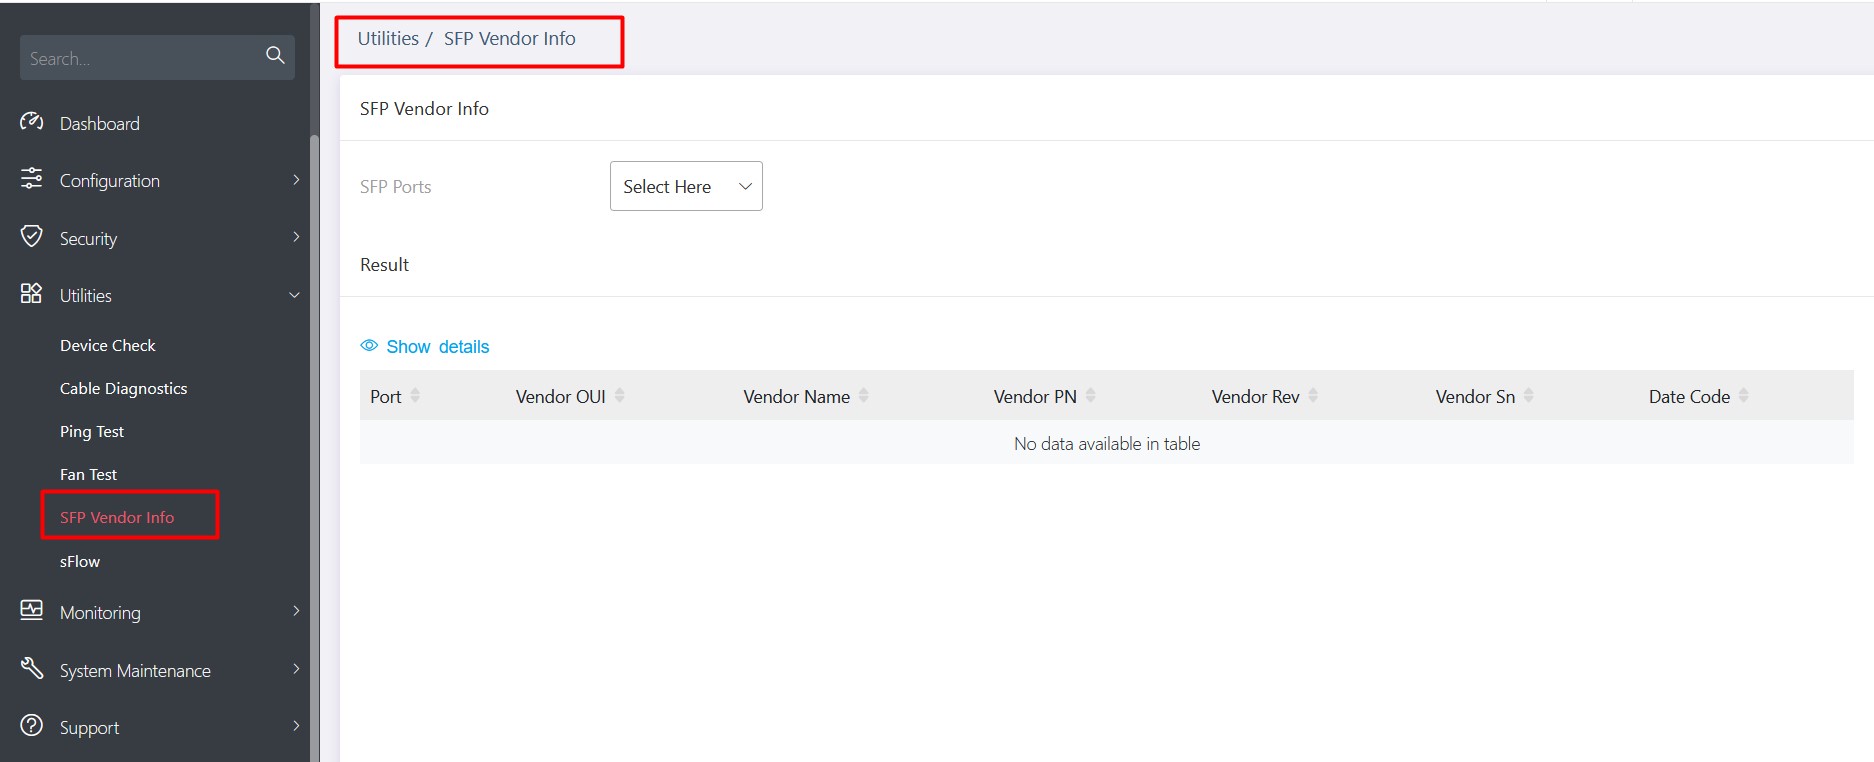Click the Utilities grid icon

pyautogui.click(x=32, y=294)
